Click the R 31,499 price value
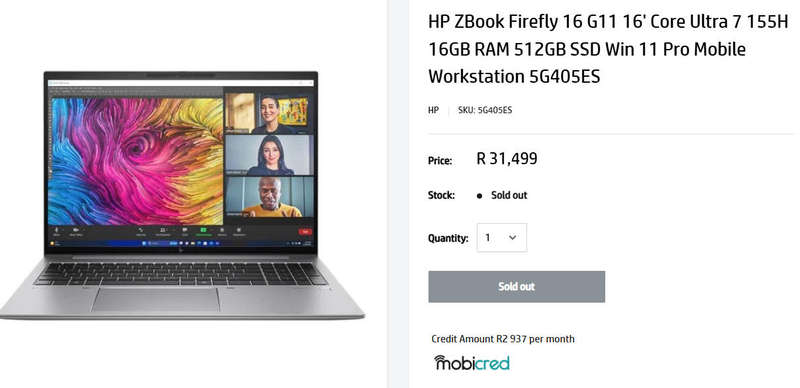This screenshot has width=800, height=388. click(x=507, y=159)
